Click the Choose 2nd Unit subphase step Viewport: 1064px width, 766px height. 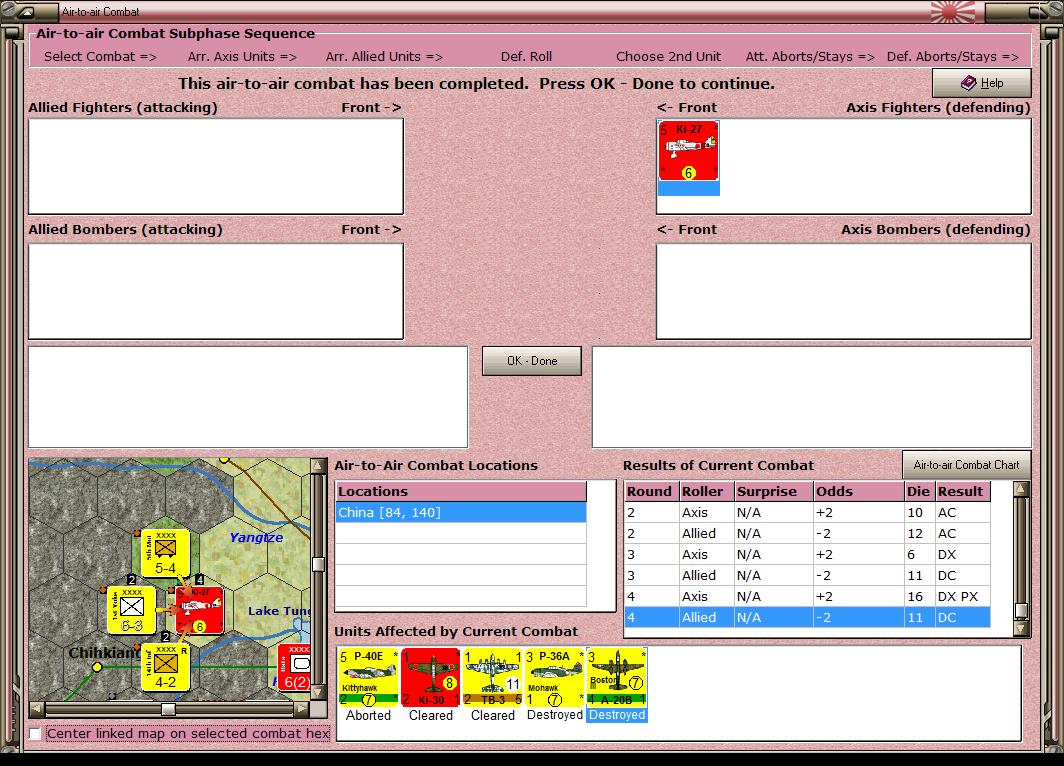click(x=668, y=56)
